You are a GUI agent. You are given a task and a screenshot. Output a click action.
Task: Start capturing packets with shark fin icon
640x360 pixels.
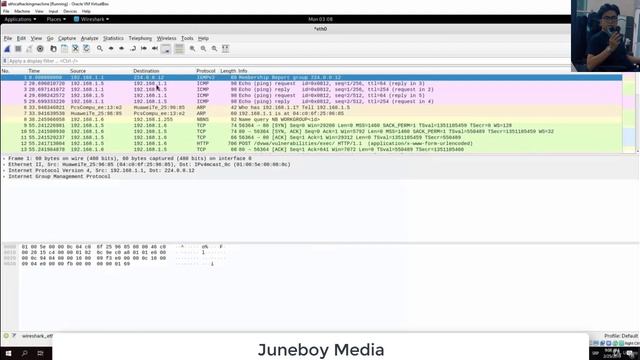[x=7, y=49]
